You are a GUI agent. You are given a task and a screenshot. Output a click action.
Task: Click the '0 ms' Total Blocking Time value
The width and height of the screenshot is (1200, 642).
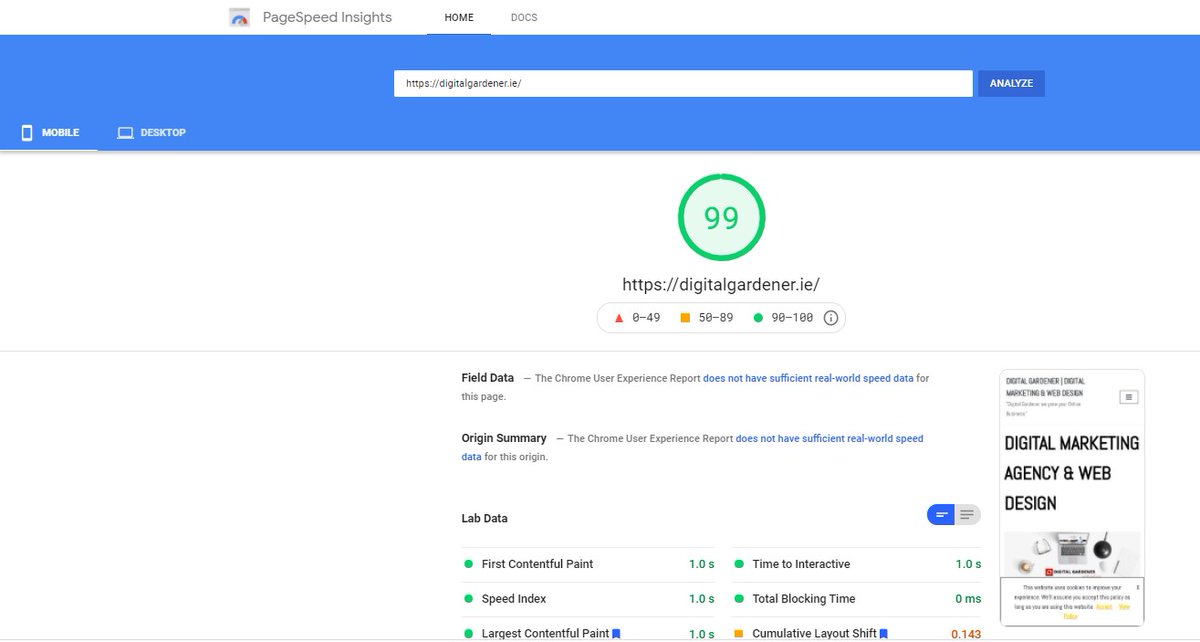click(968, 599)
